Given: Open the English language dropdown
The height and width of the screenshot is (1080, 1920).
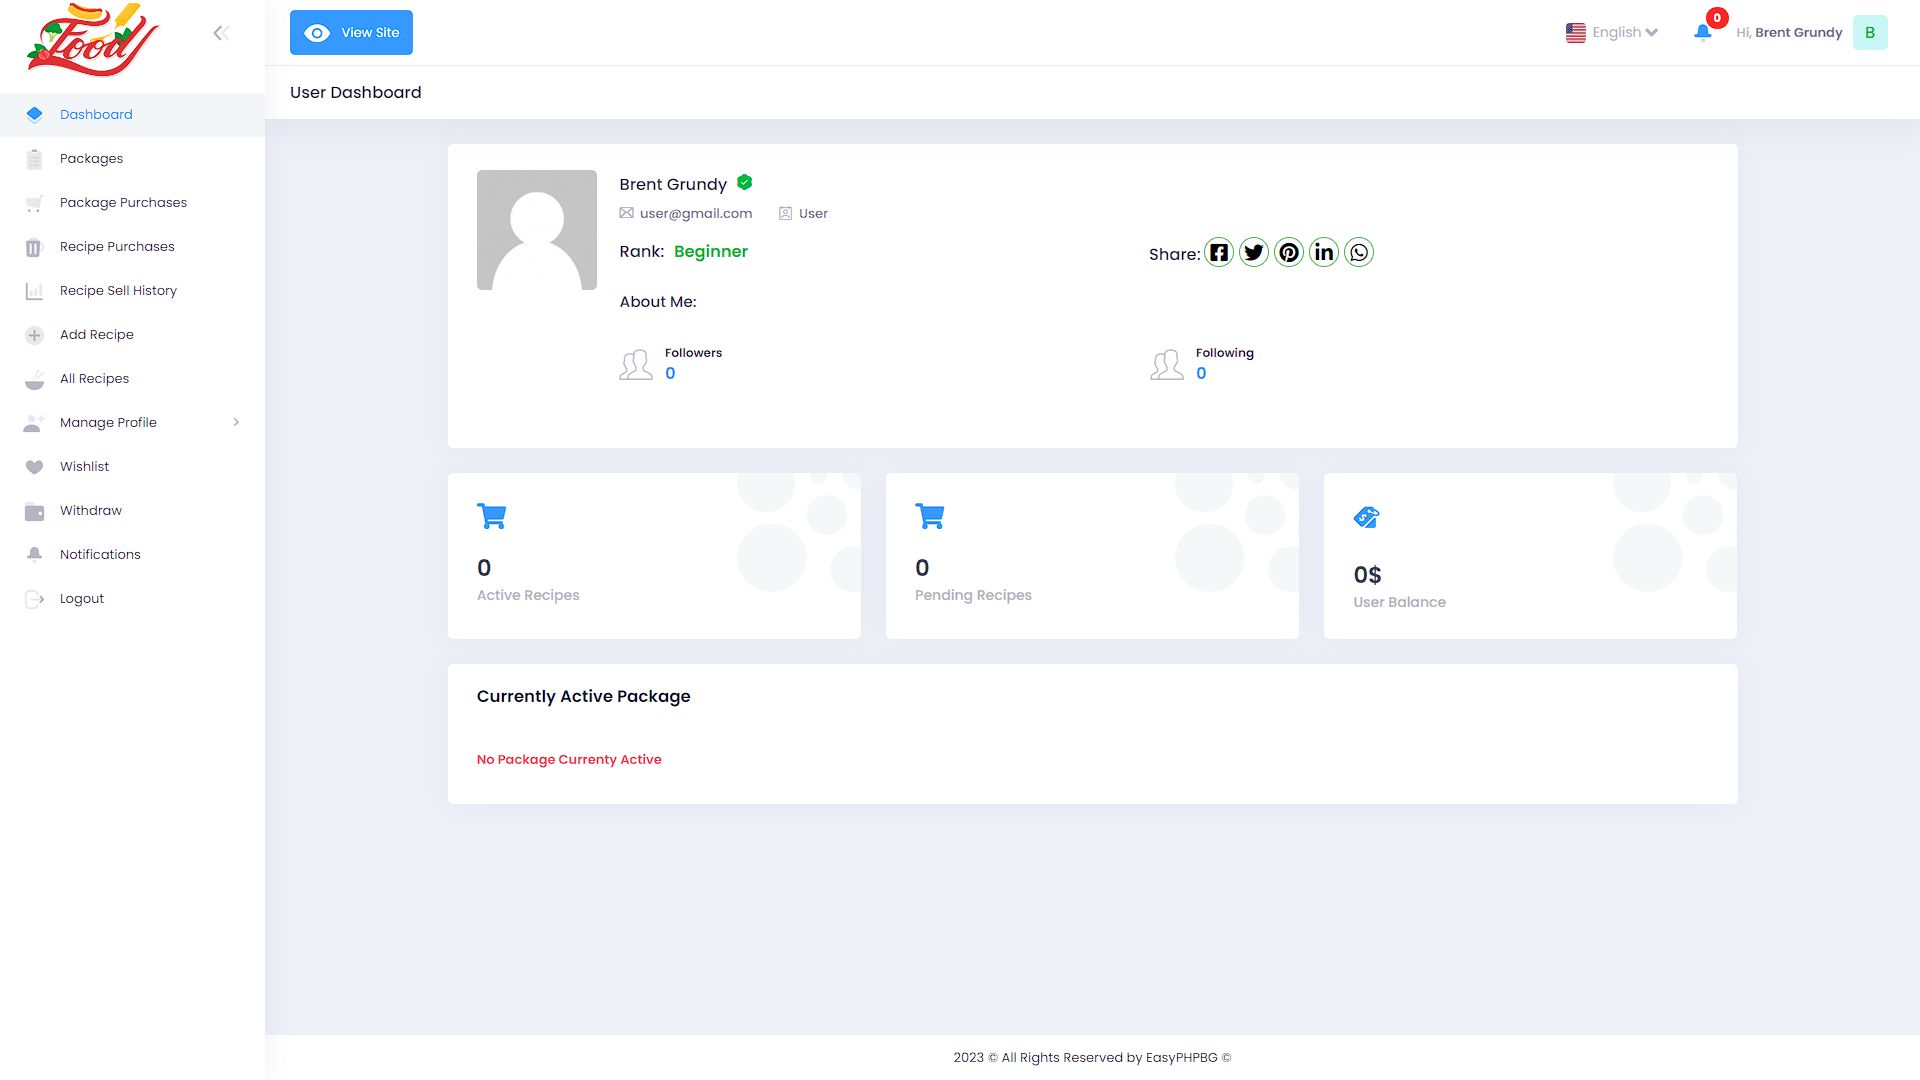Looking at the screenshot, I should tap(1611, 32).
